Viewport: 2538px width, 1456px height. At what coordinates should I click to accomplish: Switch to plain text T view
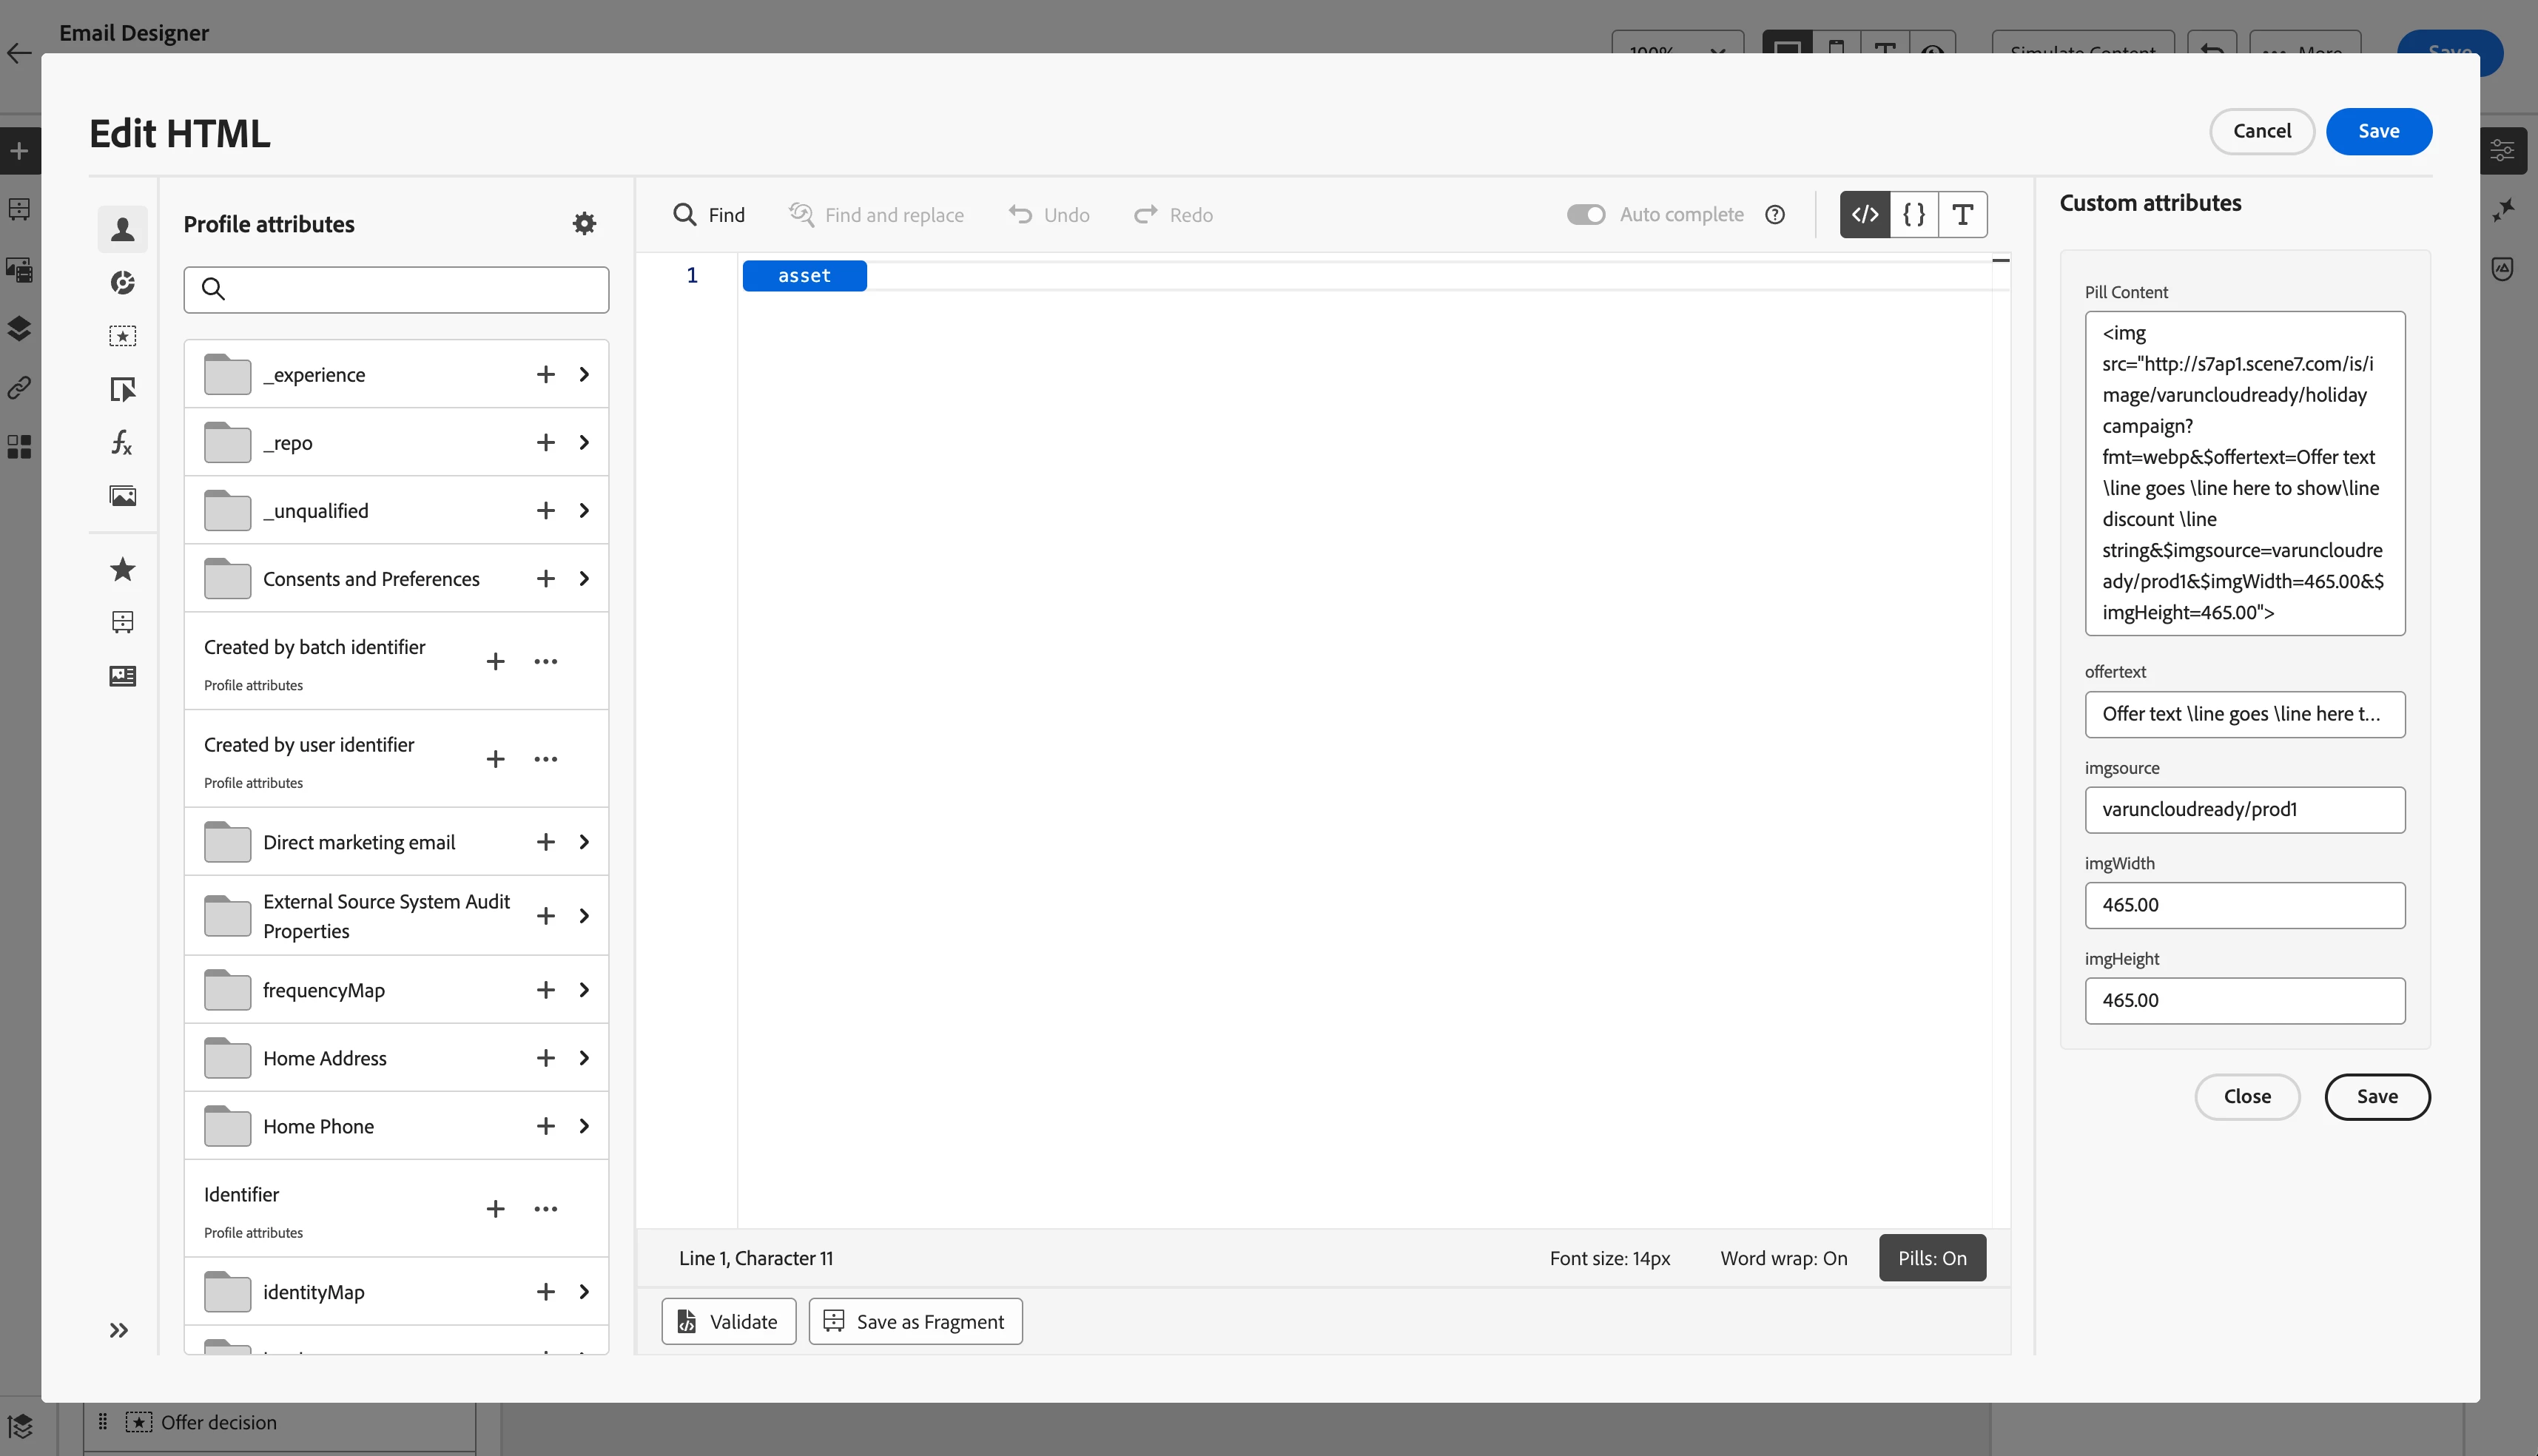tap(1962, 214)
